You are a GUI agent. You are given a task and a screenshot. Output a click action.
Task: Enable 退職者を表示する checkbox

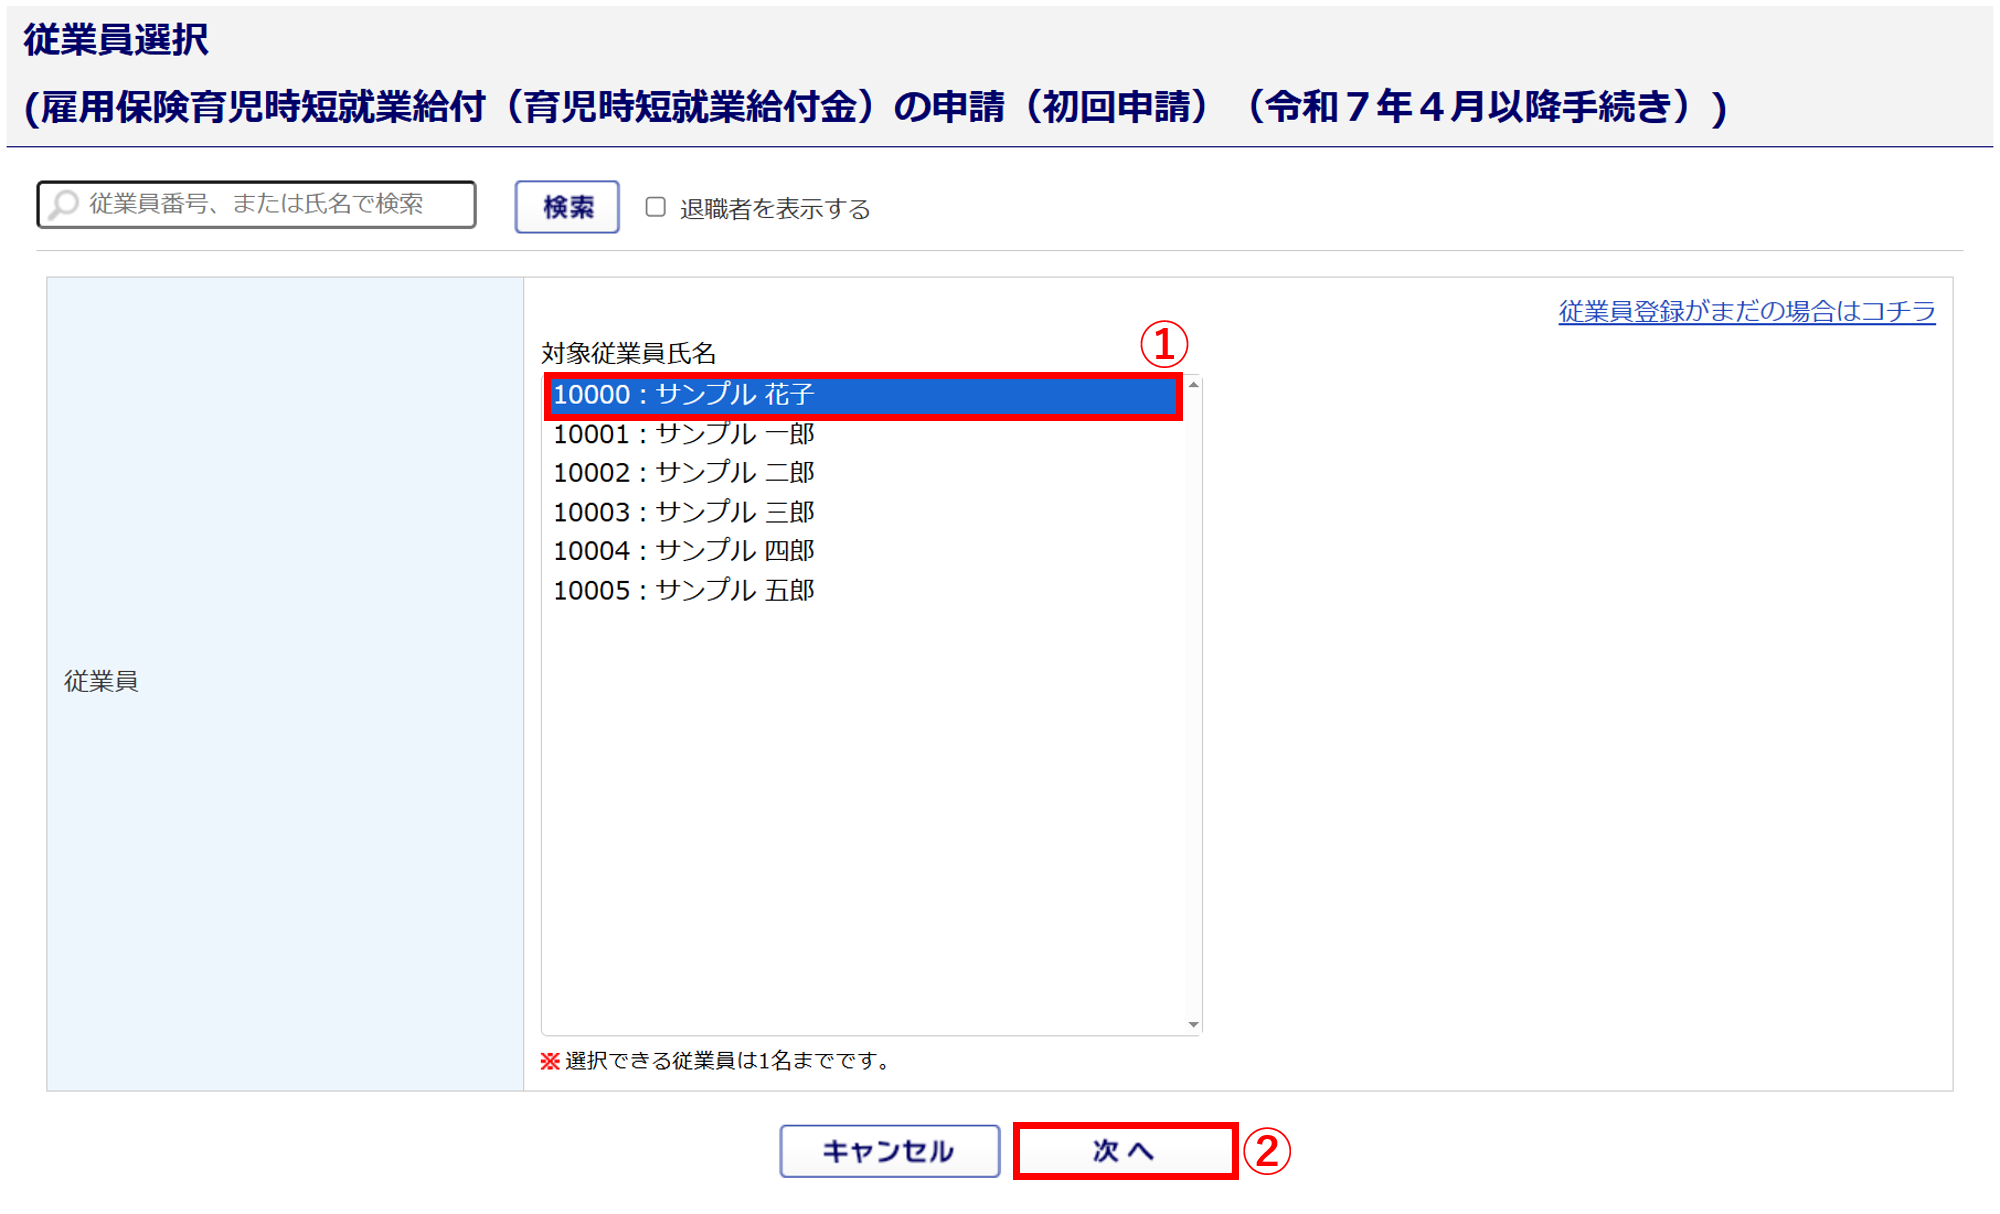click(x=656, y=207)
